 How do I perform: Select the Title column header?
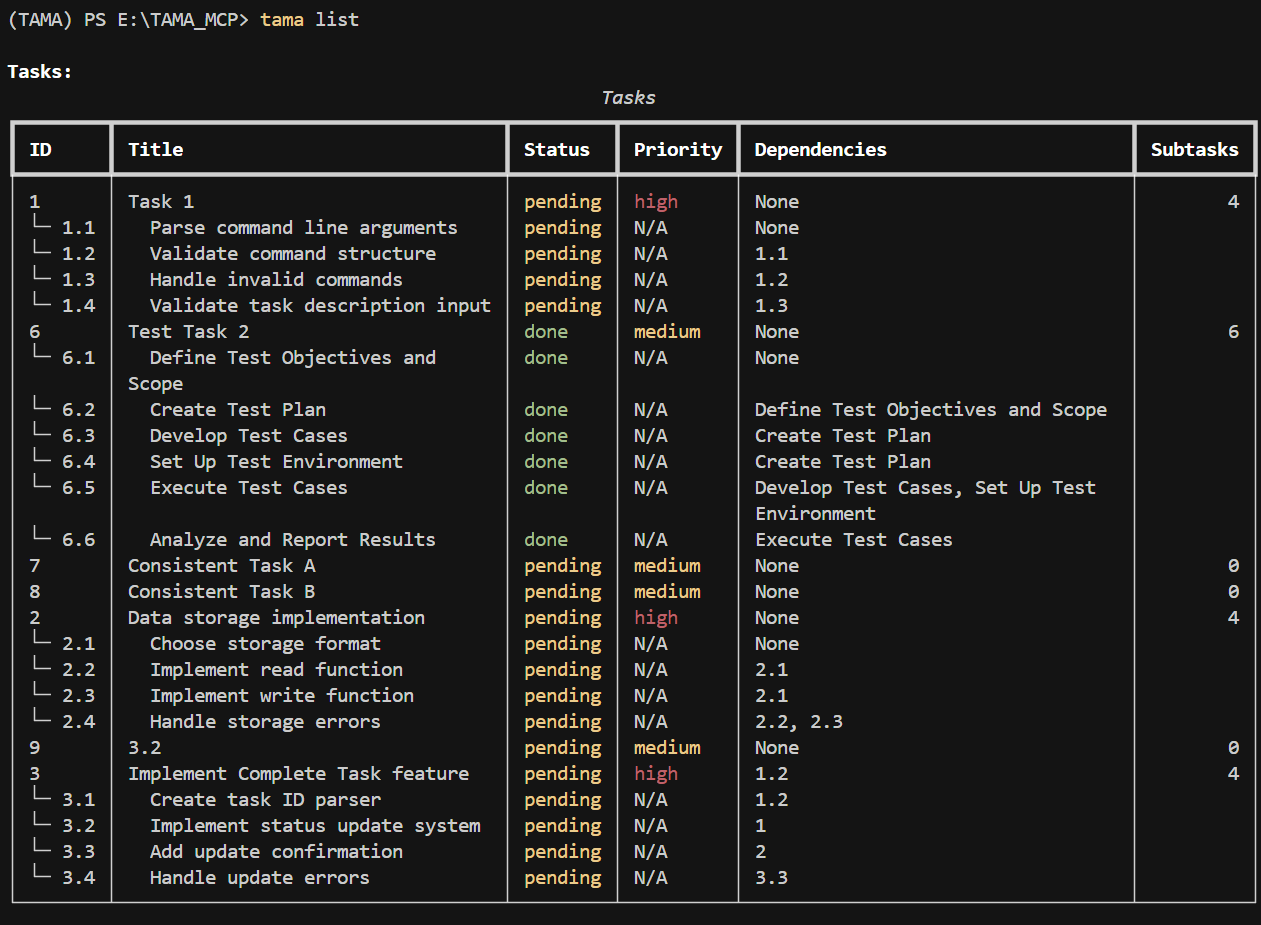[x=156, y=149]
